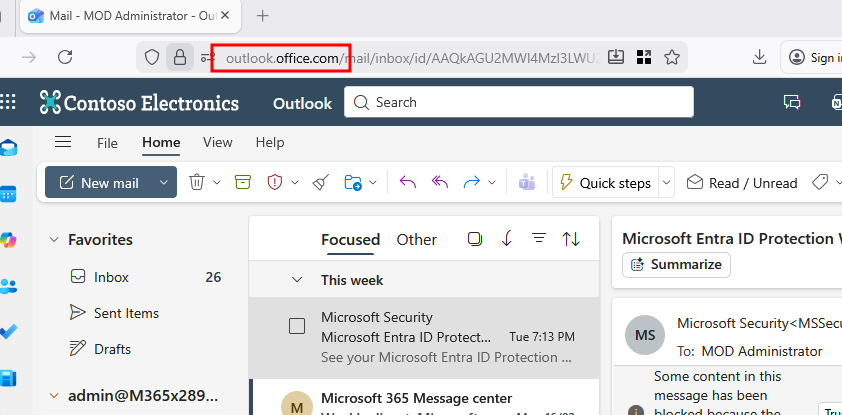Open the View ribbon tab

click(217, 143)
